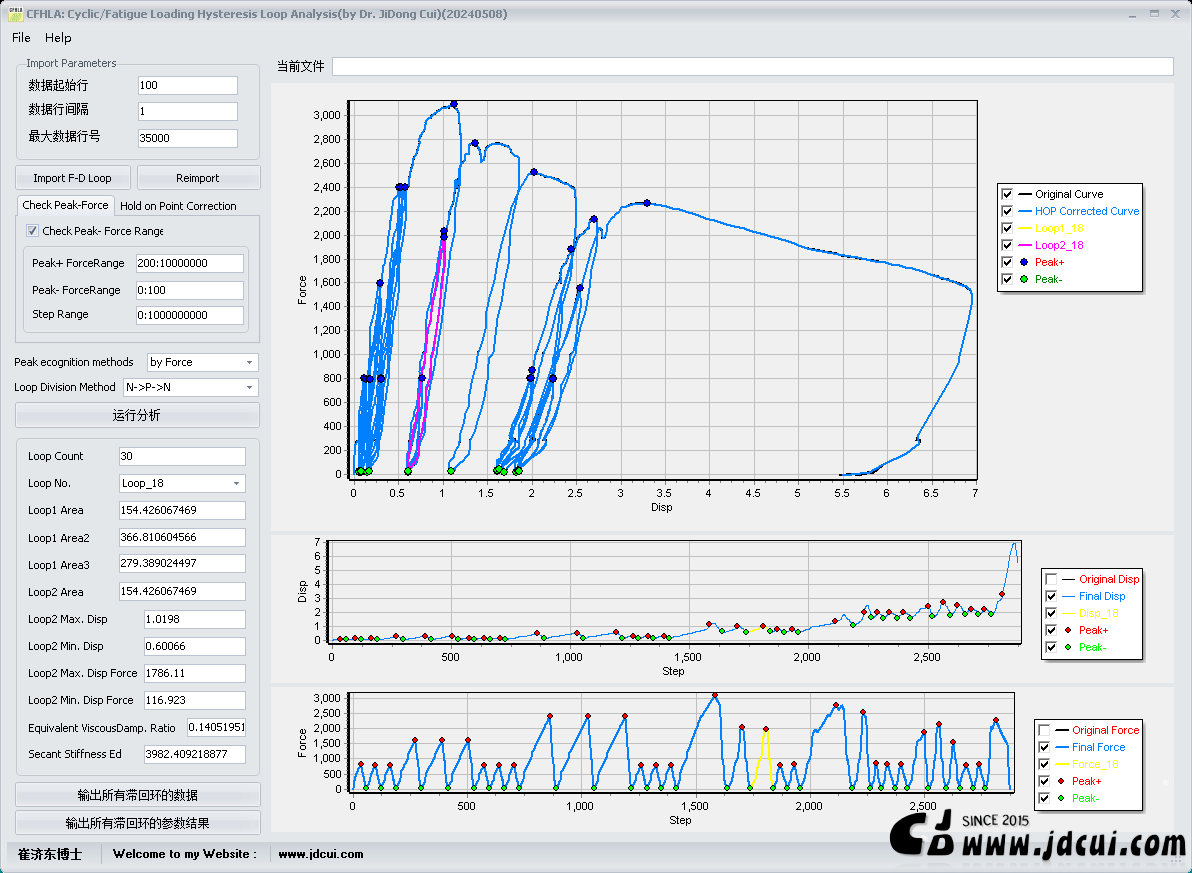Minimize the CFHLA window

pyautogui.click(x=1133, y=14)
